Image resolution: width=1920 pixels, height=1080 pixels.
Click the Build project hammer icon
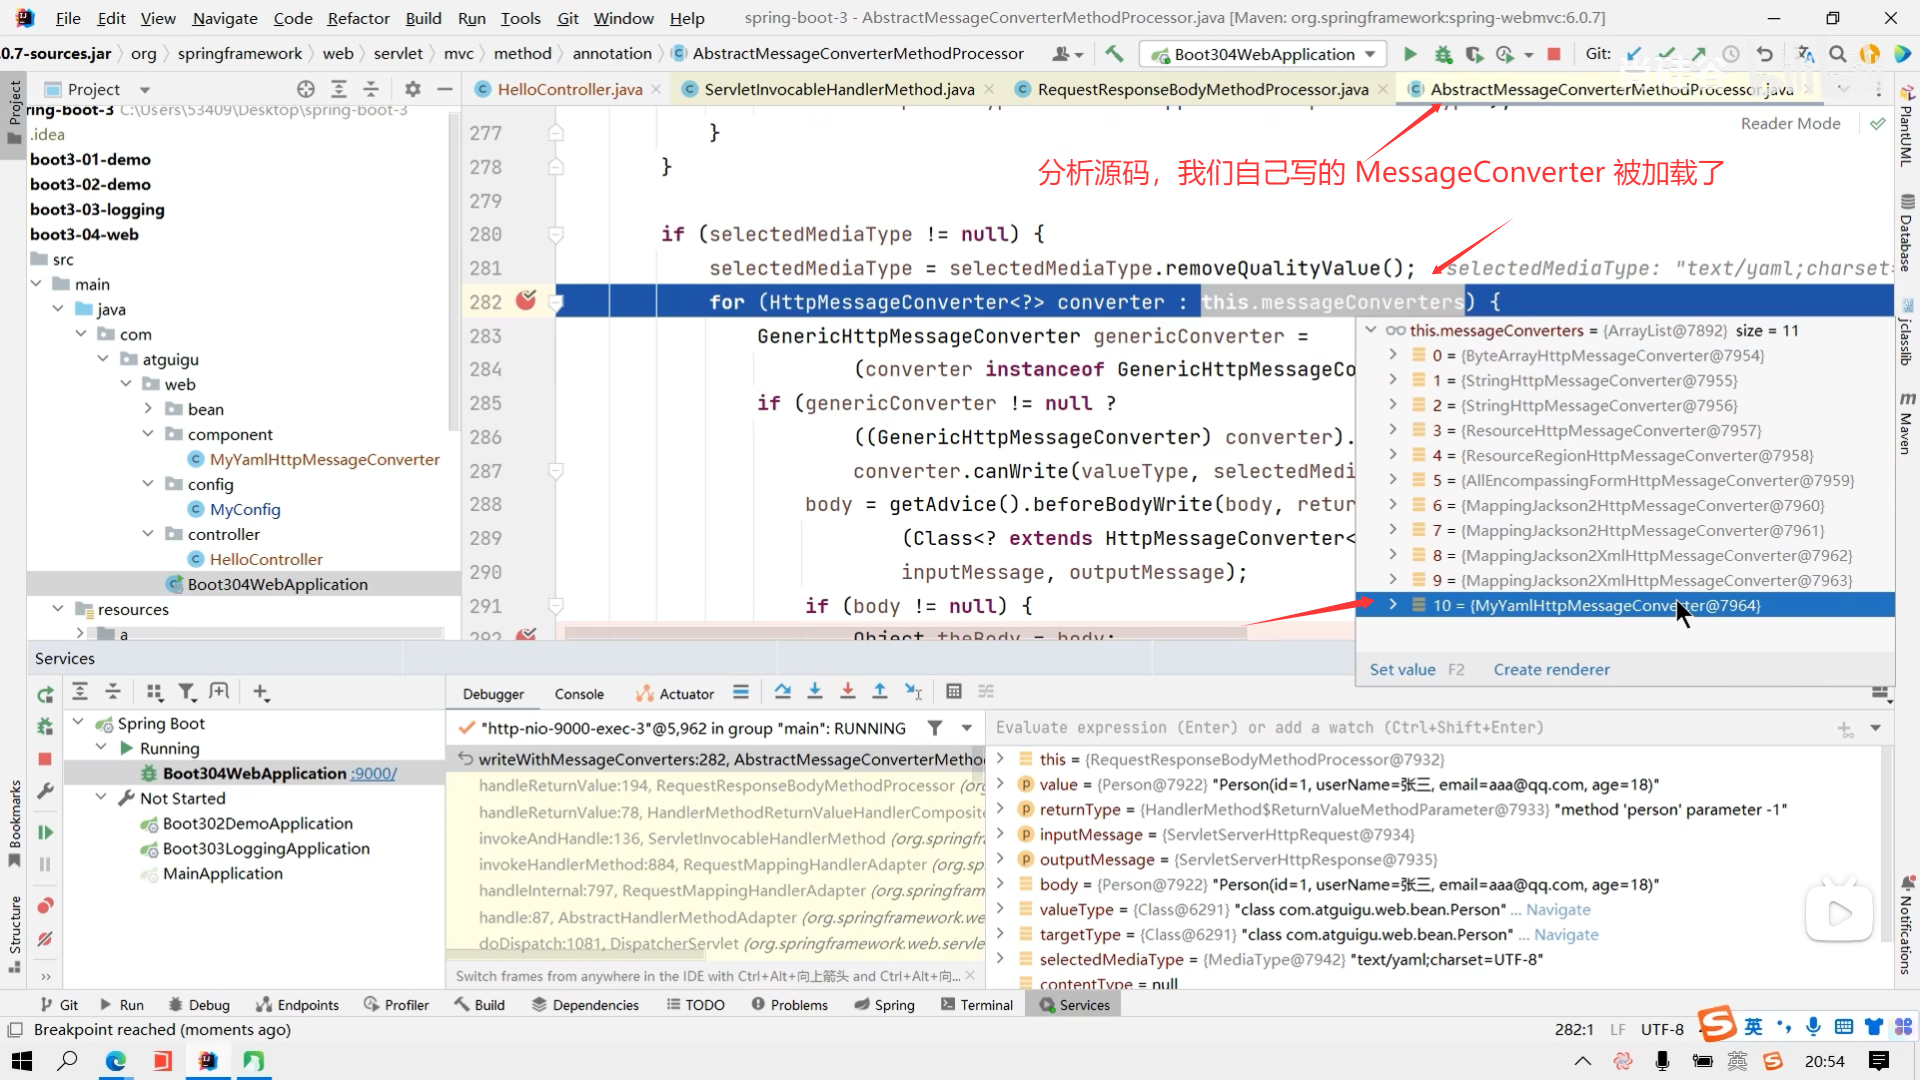pos(1114,54)
